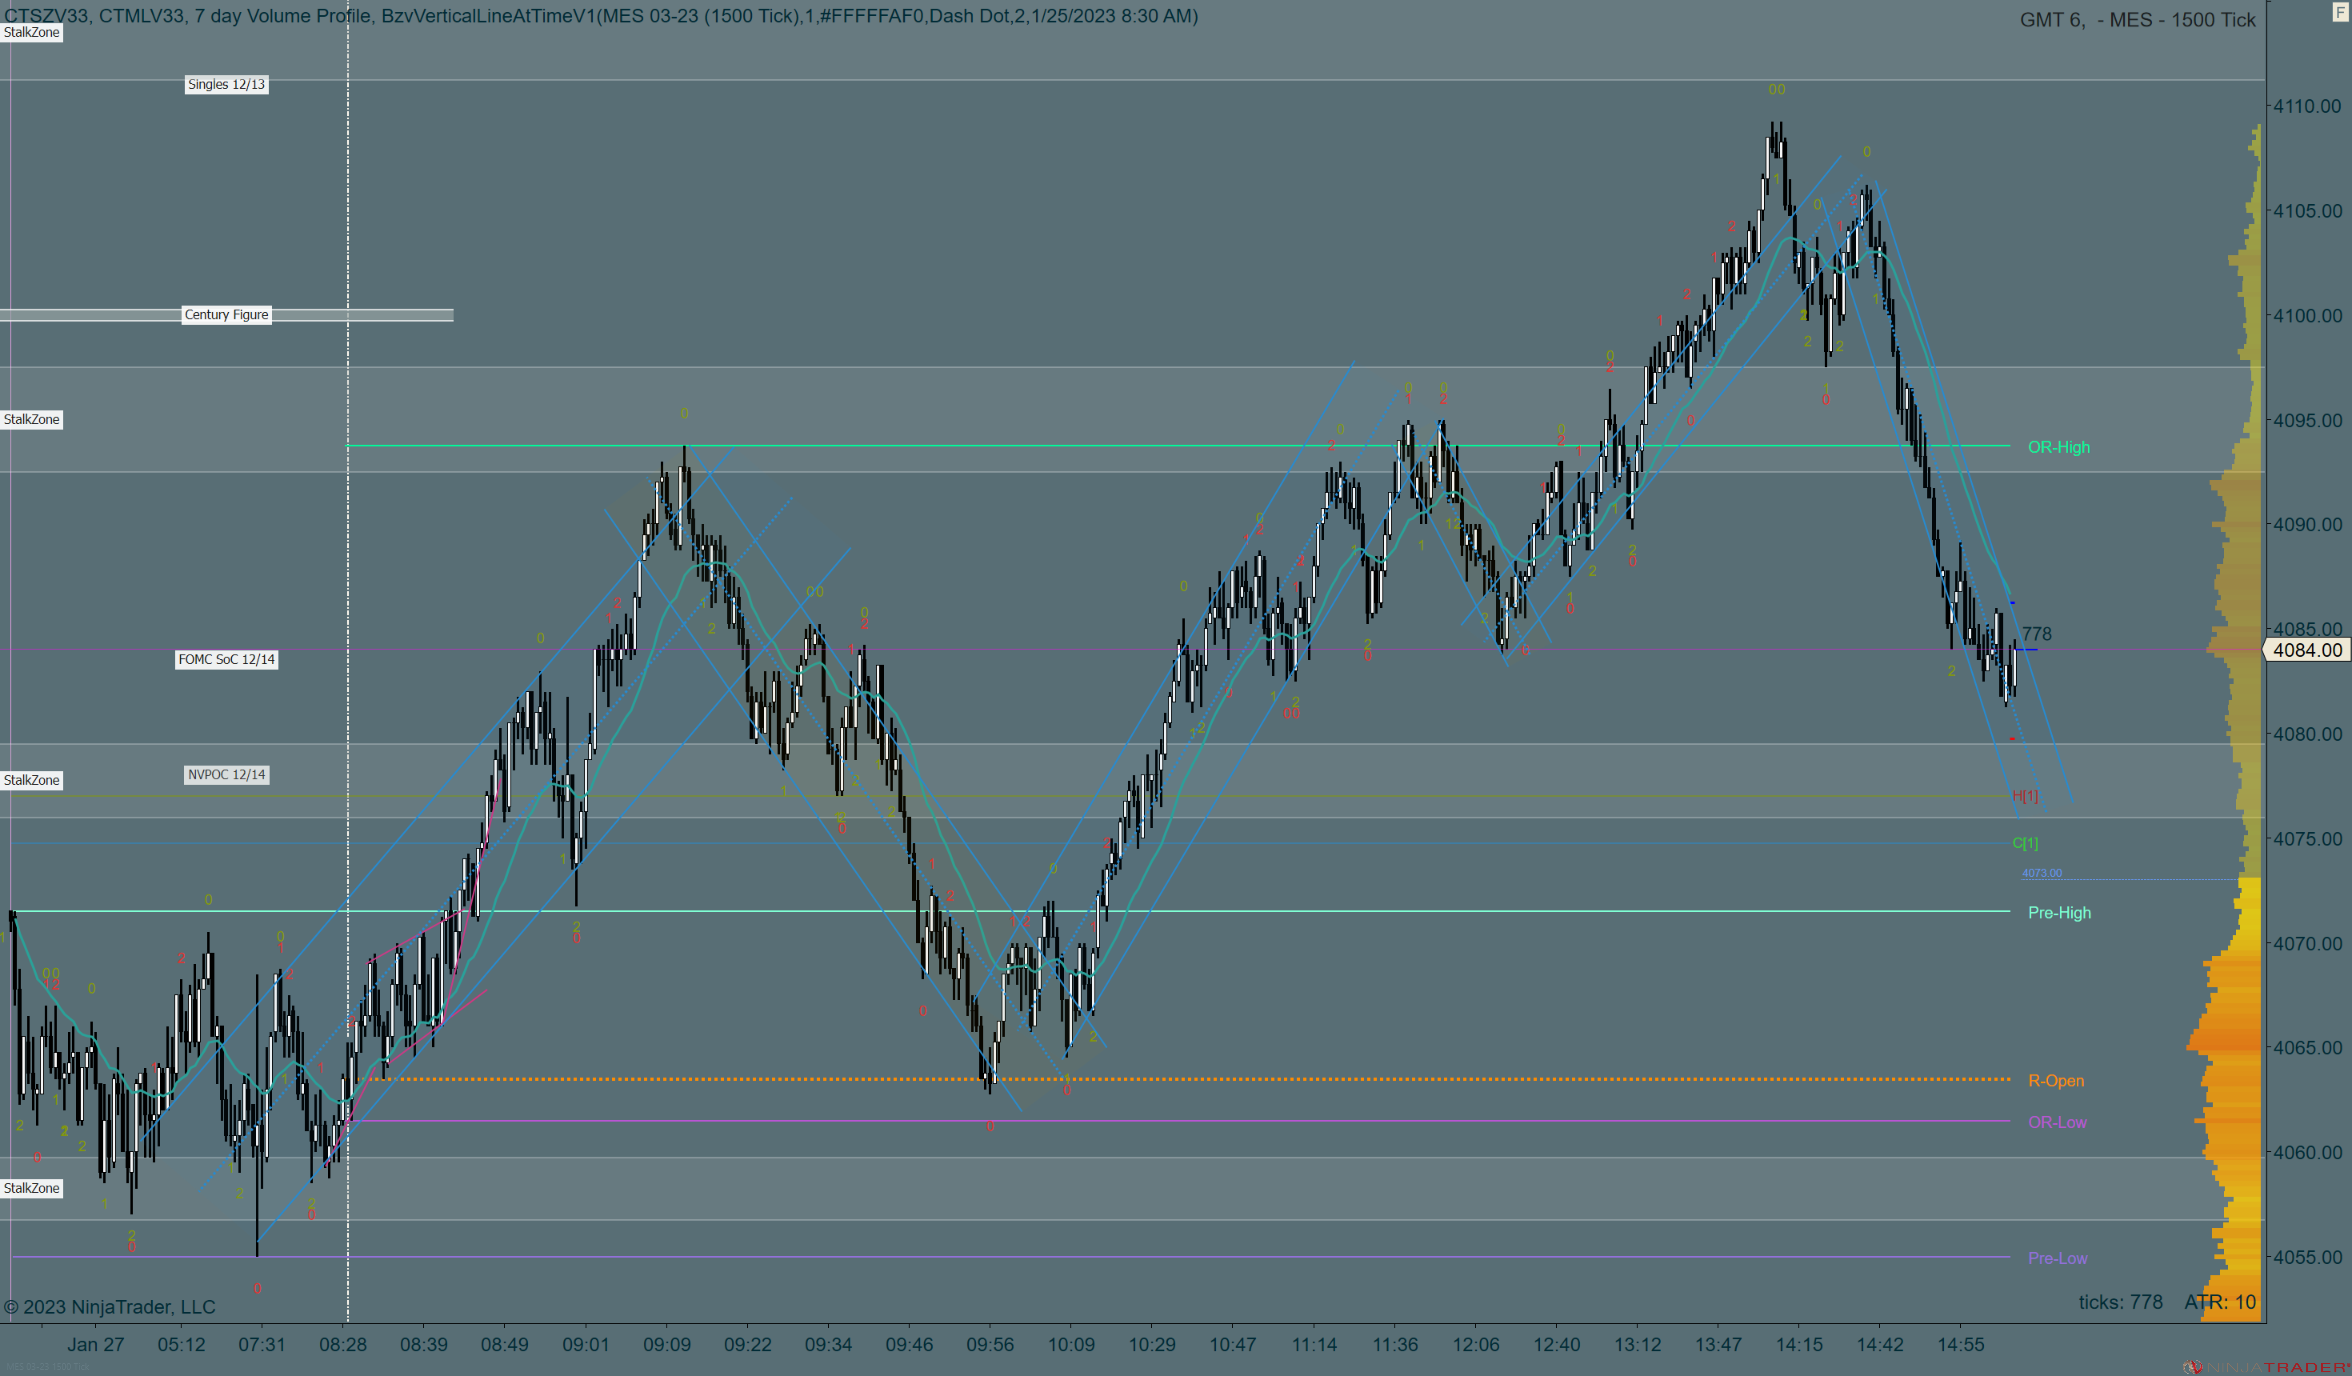Click the 14:55 time axis label
This screenshot has width=2352, height=1376.
click(1961, 1345)
